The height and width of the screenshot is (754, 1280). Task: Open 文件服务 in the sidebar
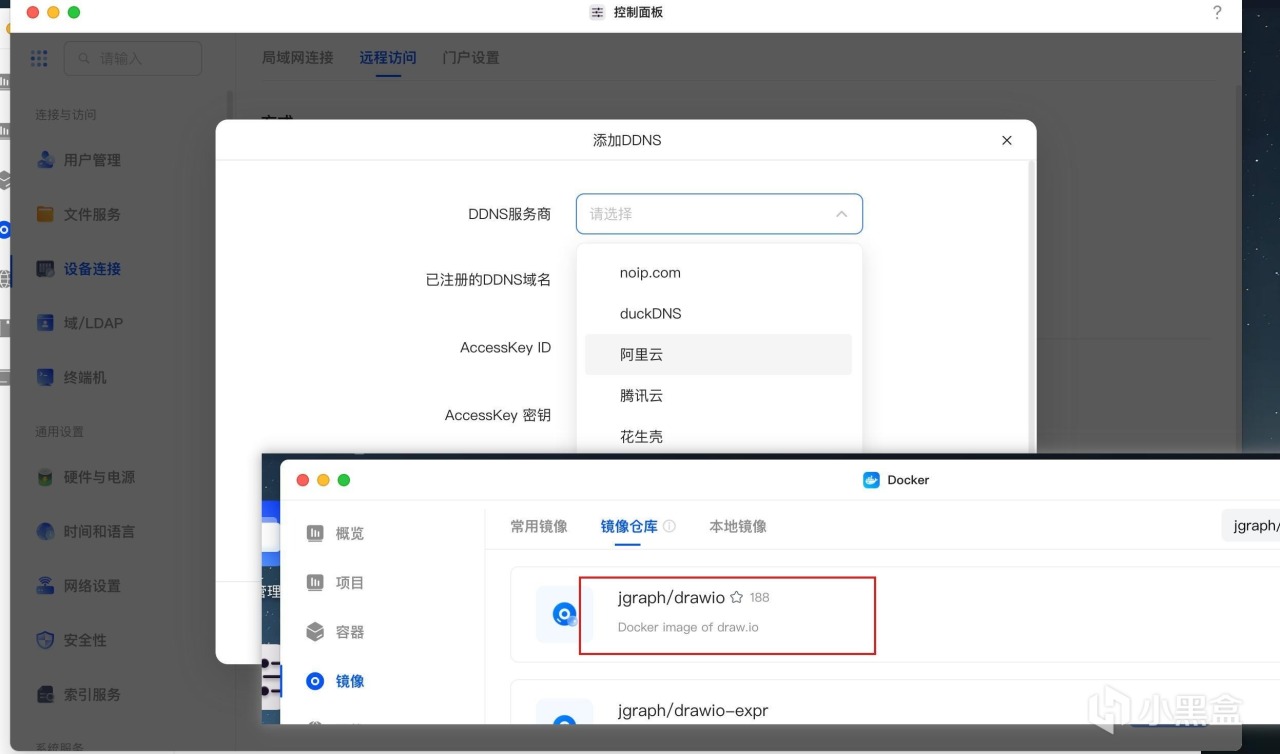click(92, 214)
